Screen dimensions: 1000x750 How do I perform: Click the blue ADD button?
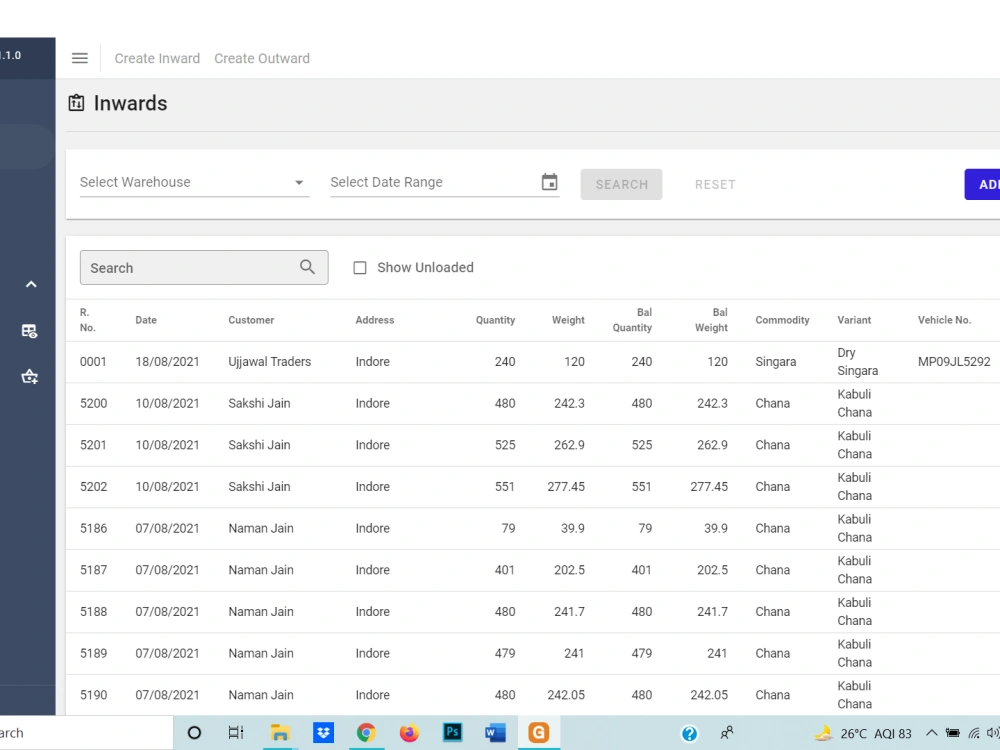(982, 184)
